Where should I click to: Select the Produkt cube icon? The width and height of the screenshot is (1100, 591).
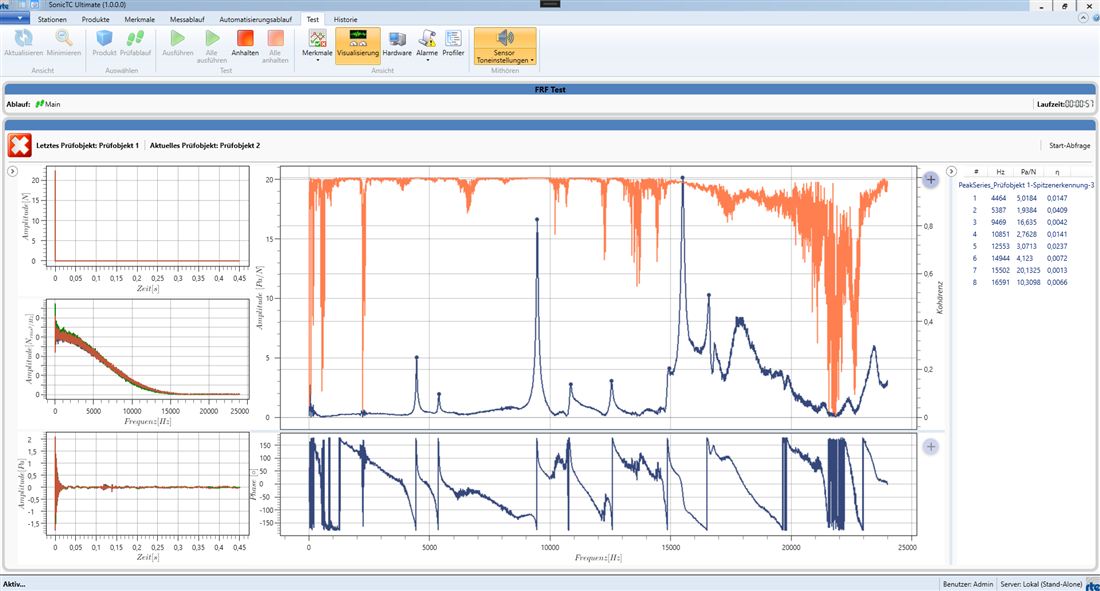(x=105, y=39)
